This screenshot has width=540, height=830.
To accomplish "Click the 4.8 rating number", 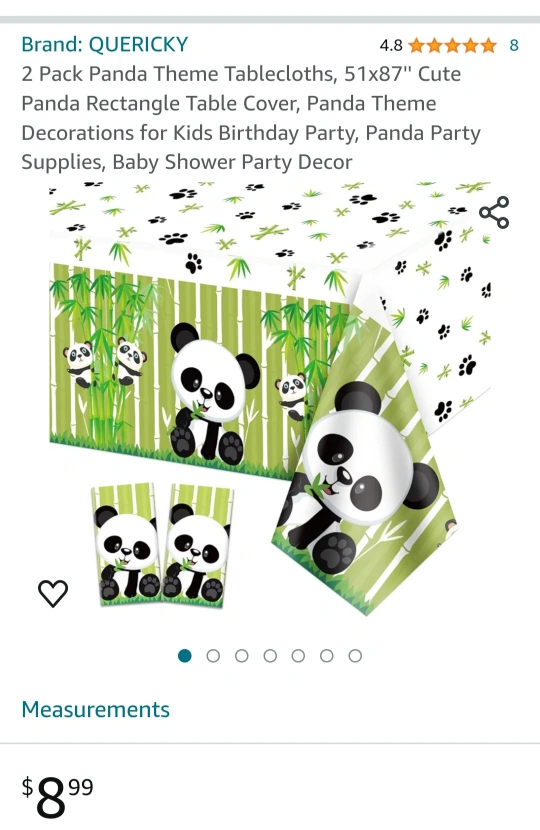I will [391, 46].
